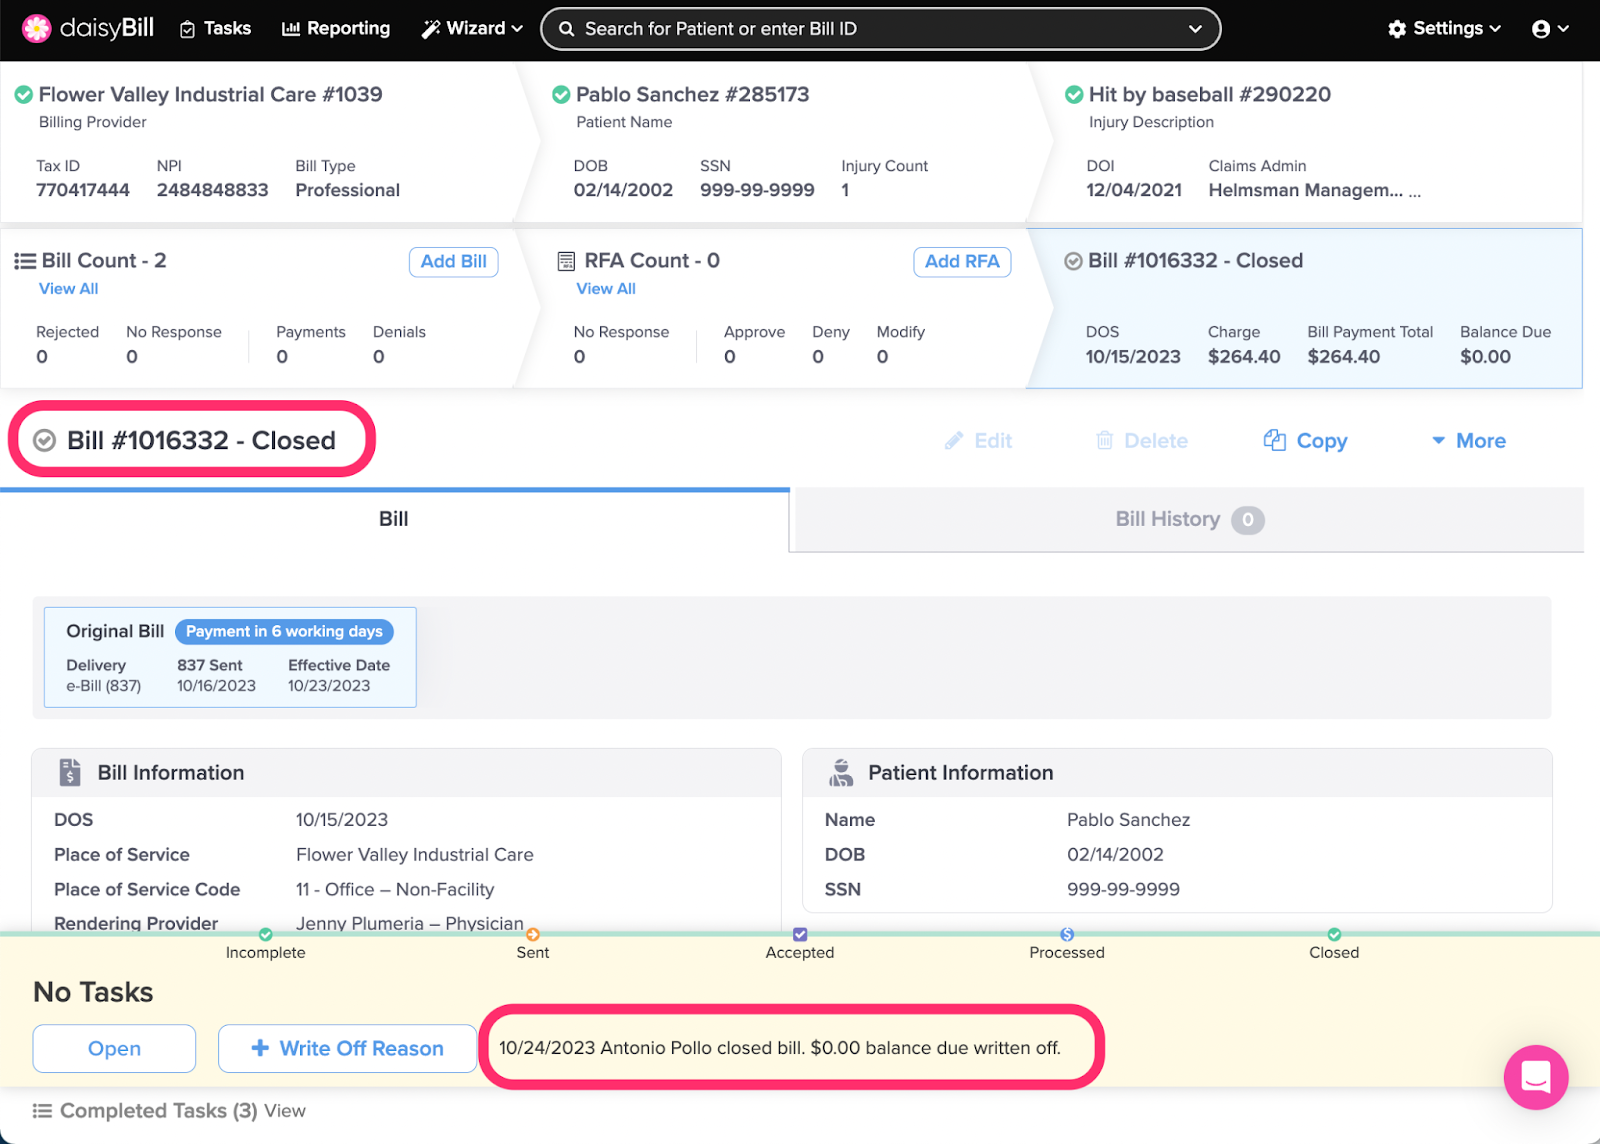This screenshot has width=1600, height=1144.
Task: Click the Copy bill icon
Action: [1274, 440]
